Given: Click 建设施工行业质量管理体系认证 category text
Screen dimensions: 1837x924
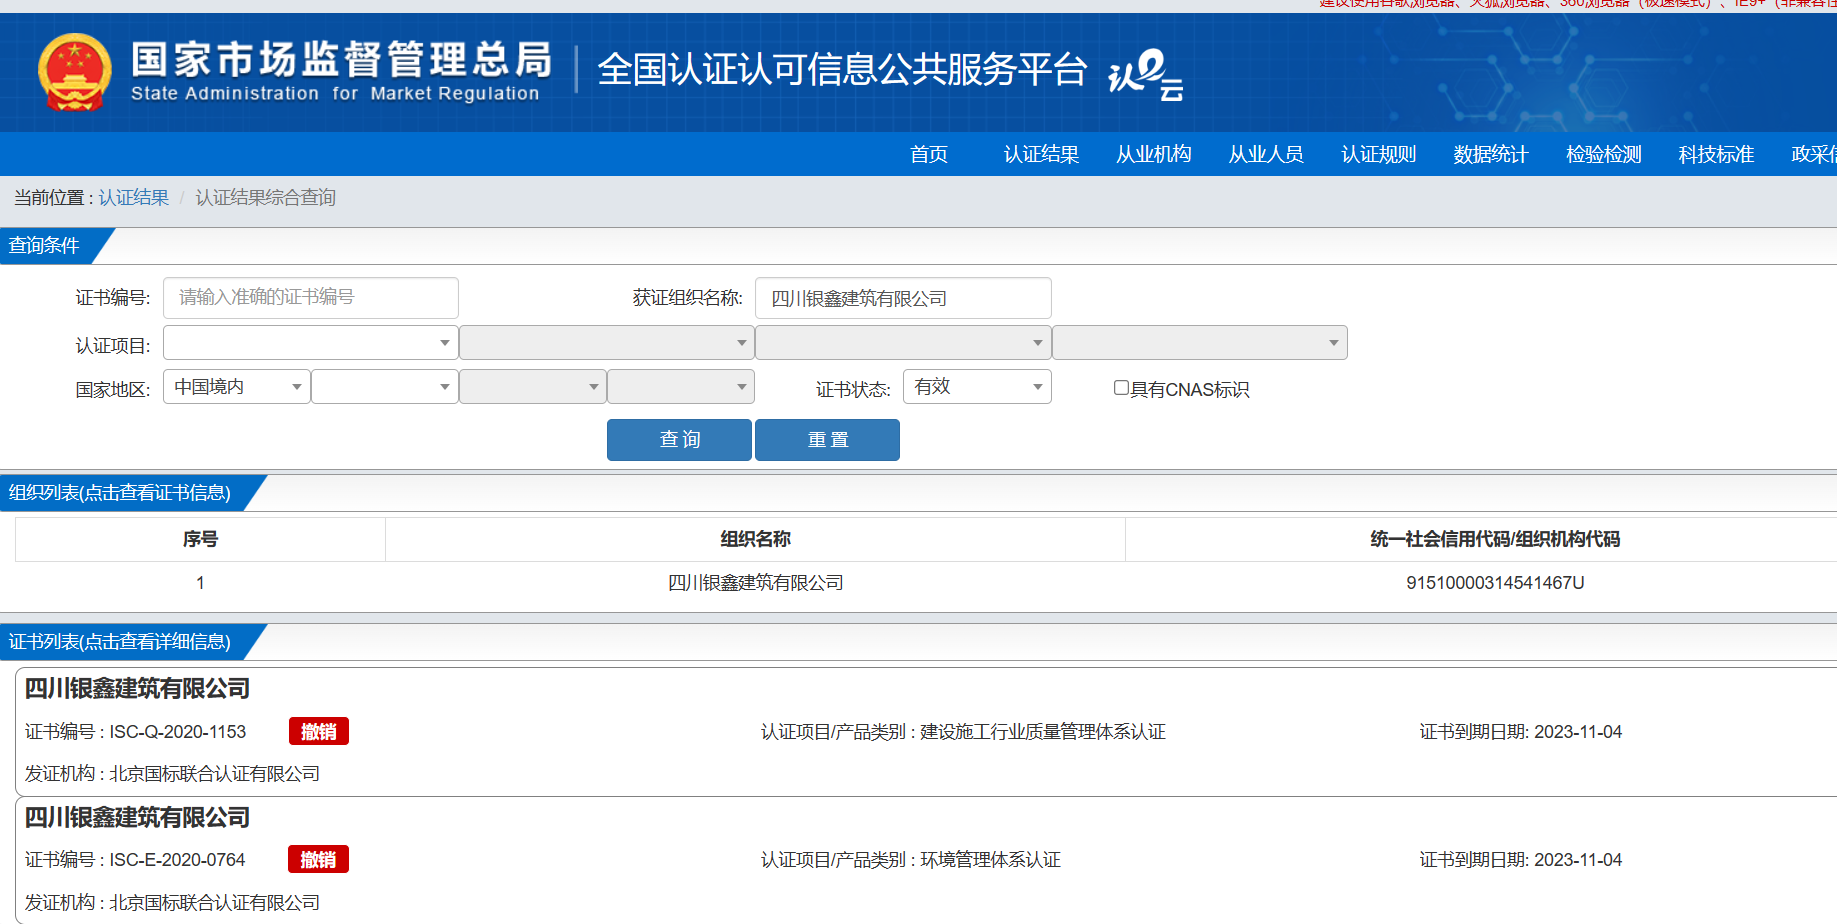Looking at the screenshot, I should [1043, 732].
